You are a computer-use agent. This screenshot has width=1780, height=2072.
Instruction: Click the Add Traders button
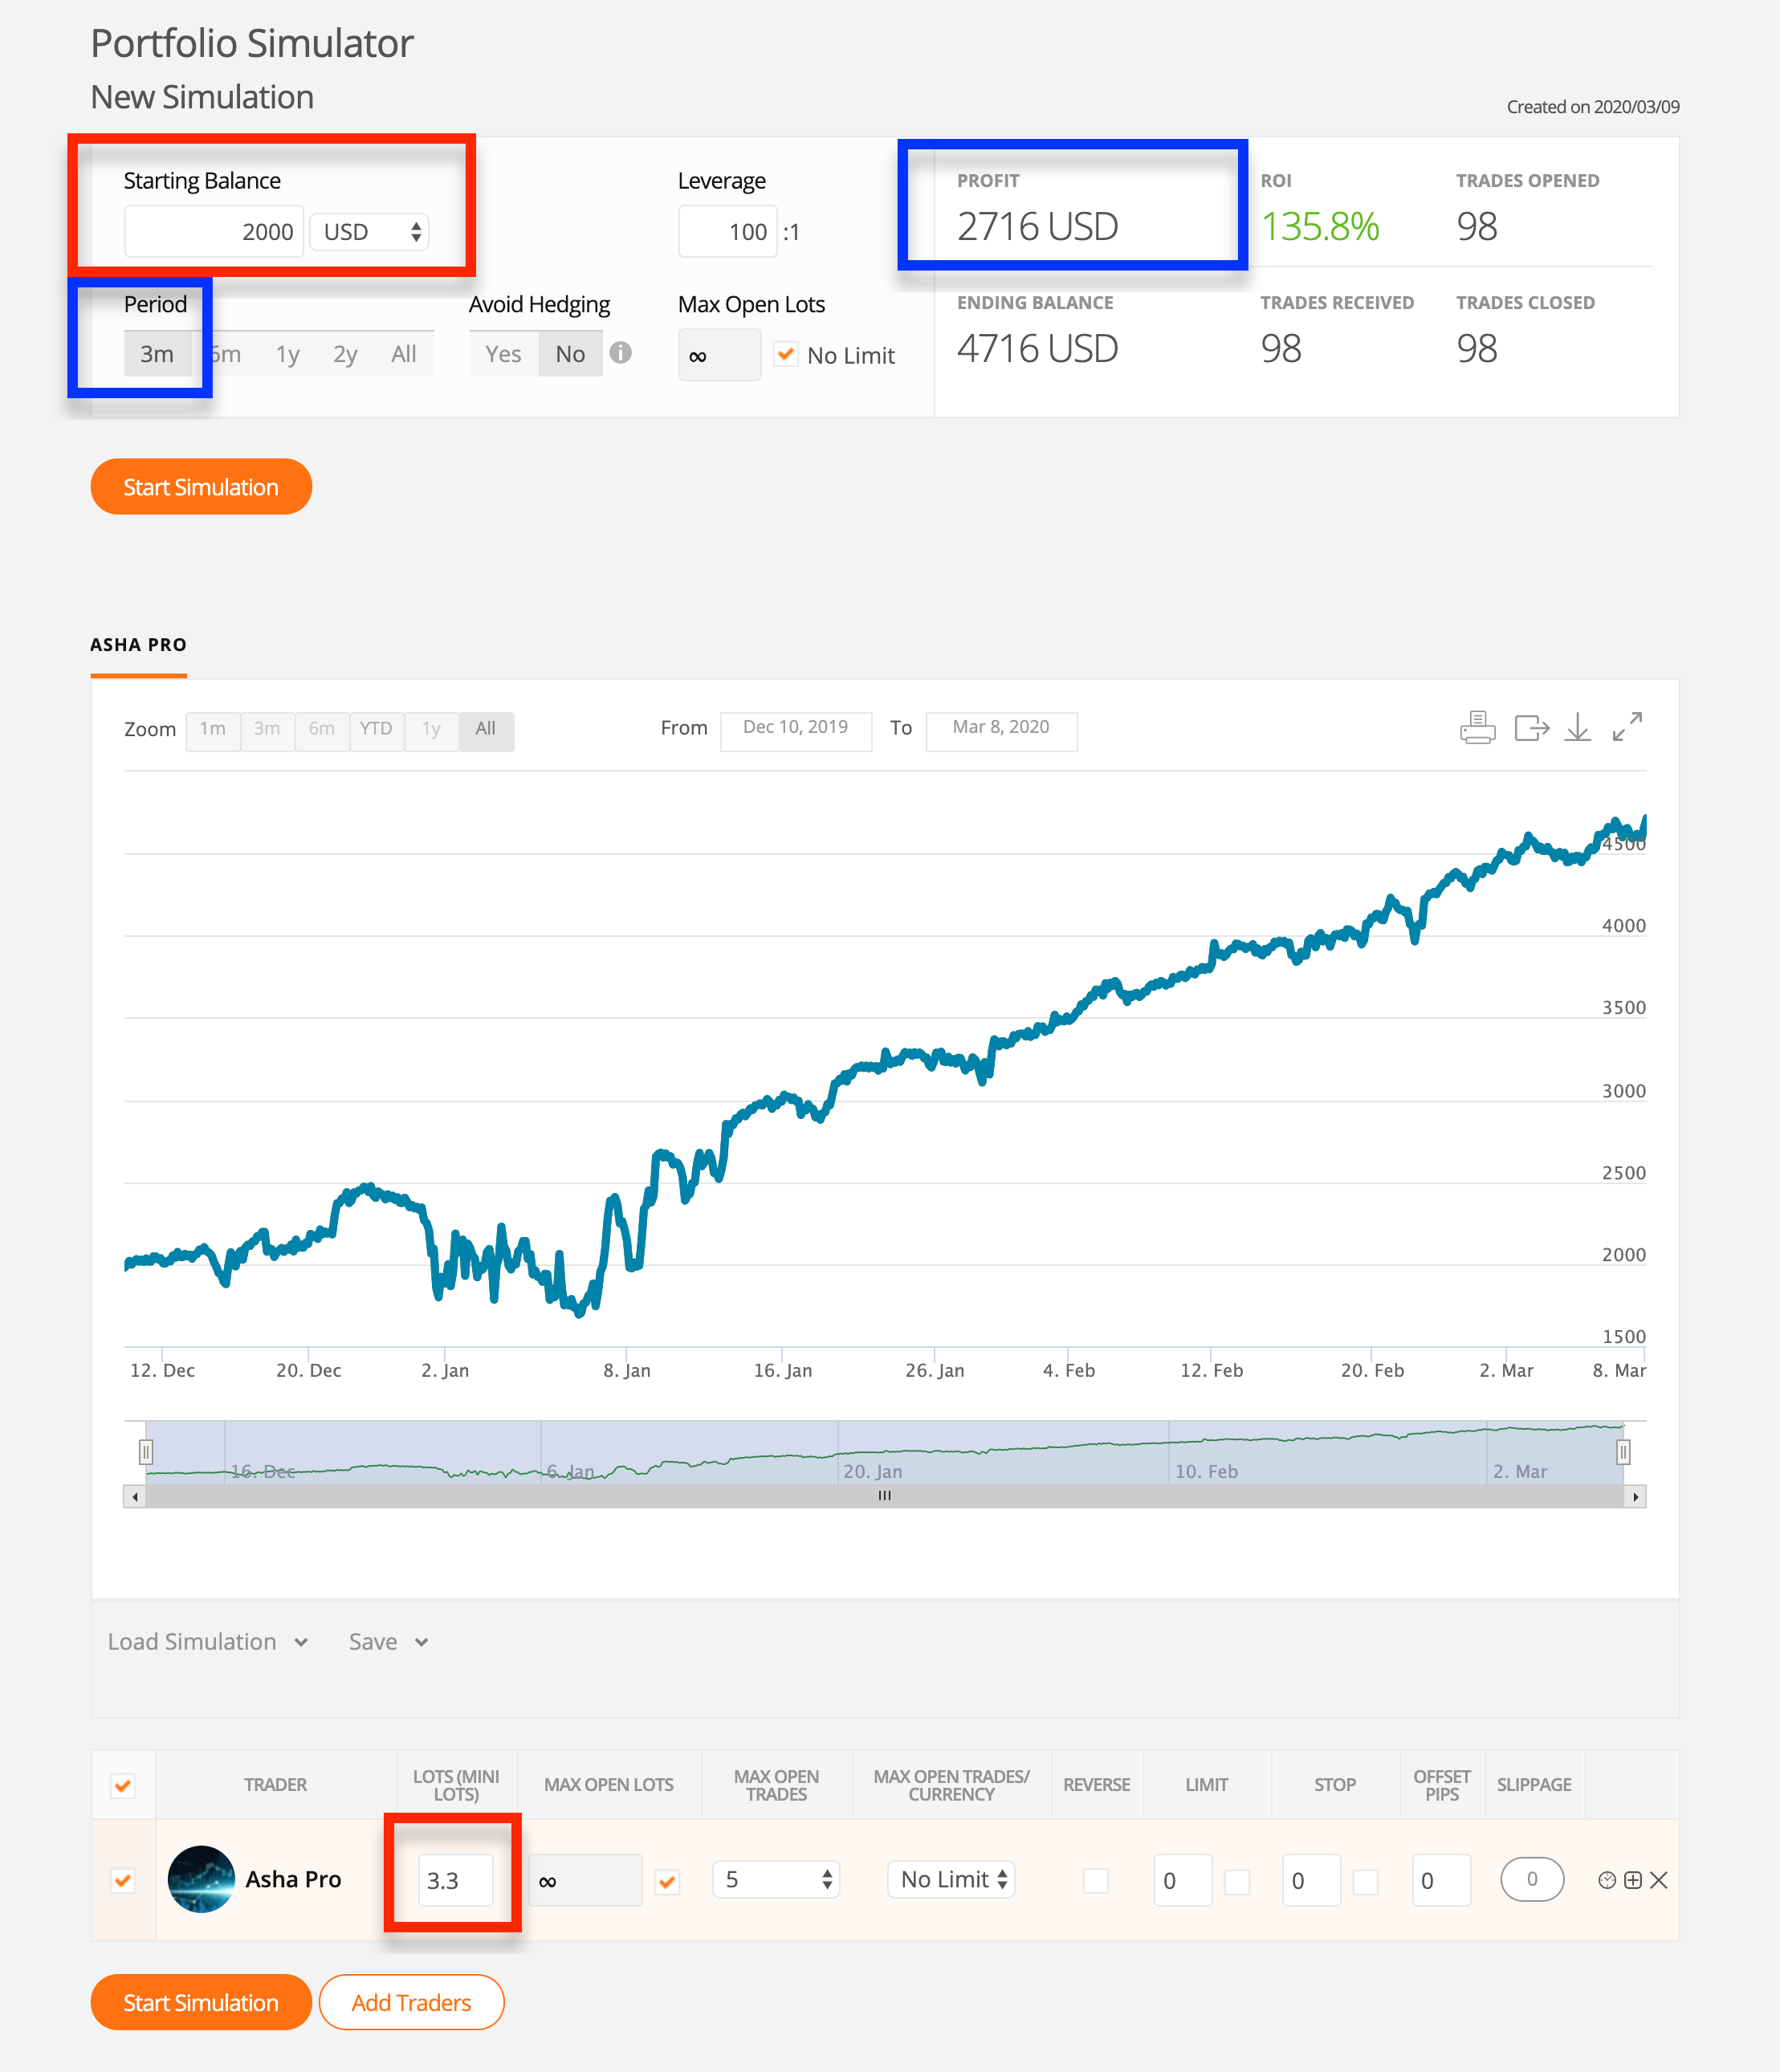coord(411,2002)
